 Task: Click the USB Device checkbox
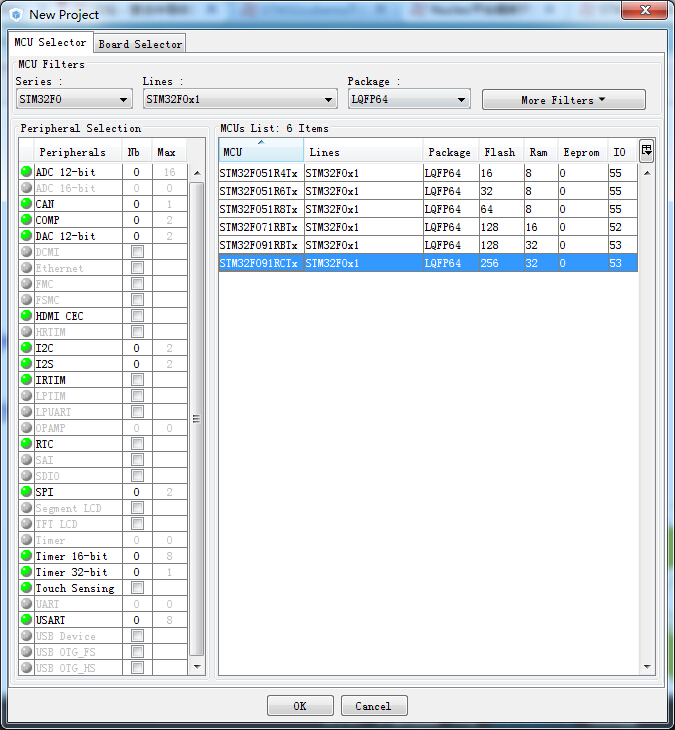(x=137, y=635)
